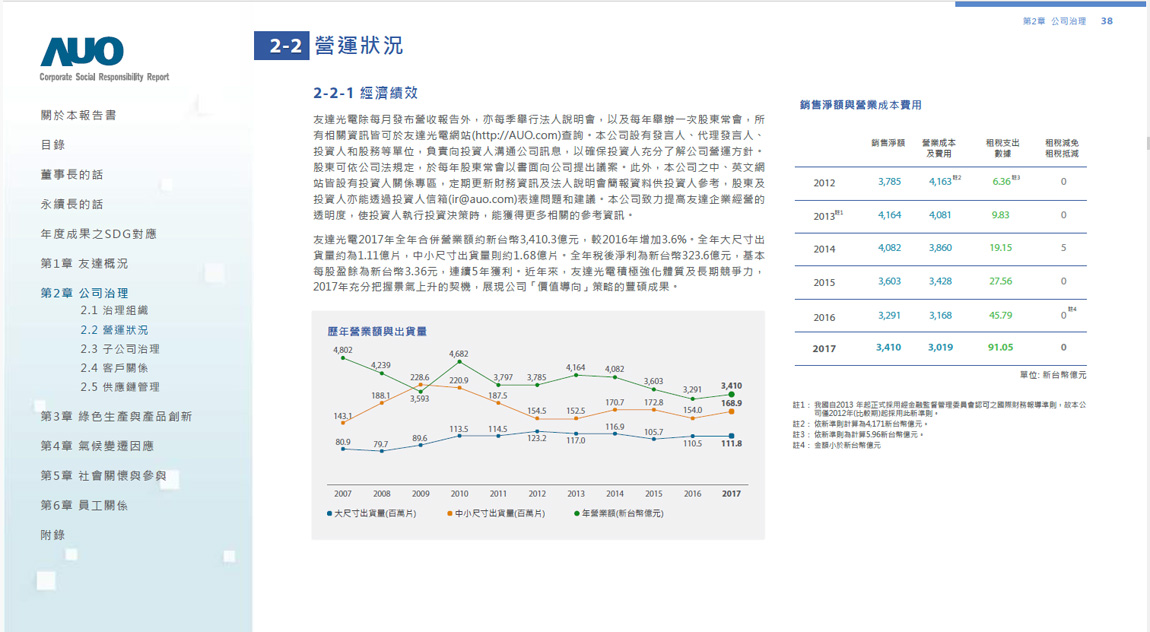Click the orange 中小尺寸出貨量 legend dot

pos(450,513)
